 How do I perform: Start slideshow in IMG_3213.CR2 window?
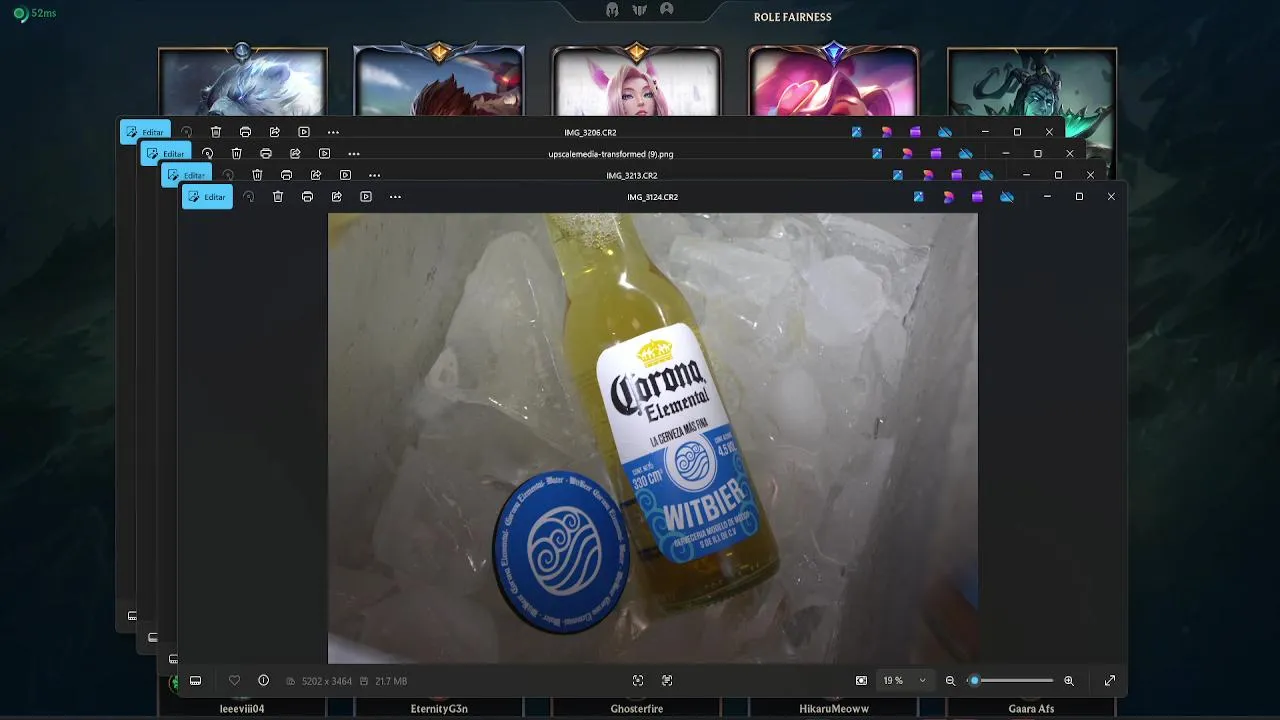tap(345, 175)
